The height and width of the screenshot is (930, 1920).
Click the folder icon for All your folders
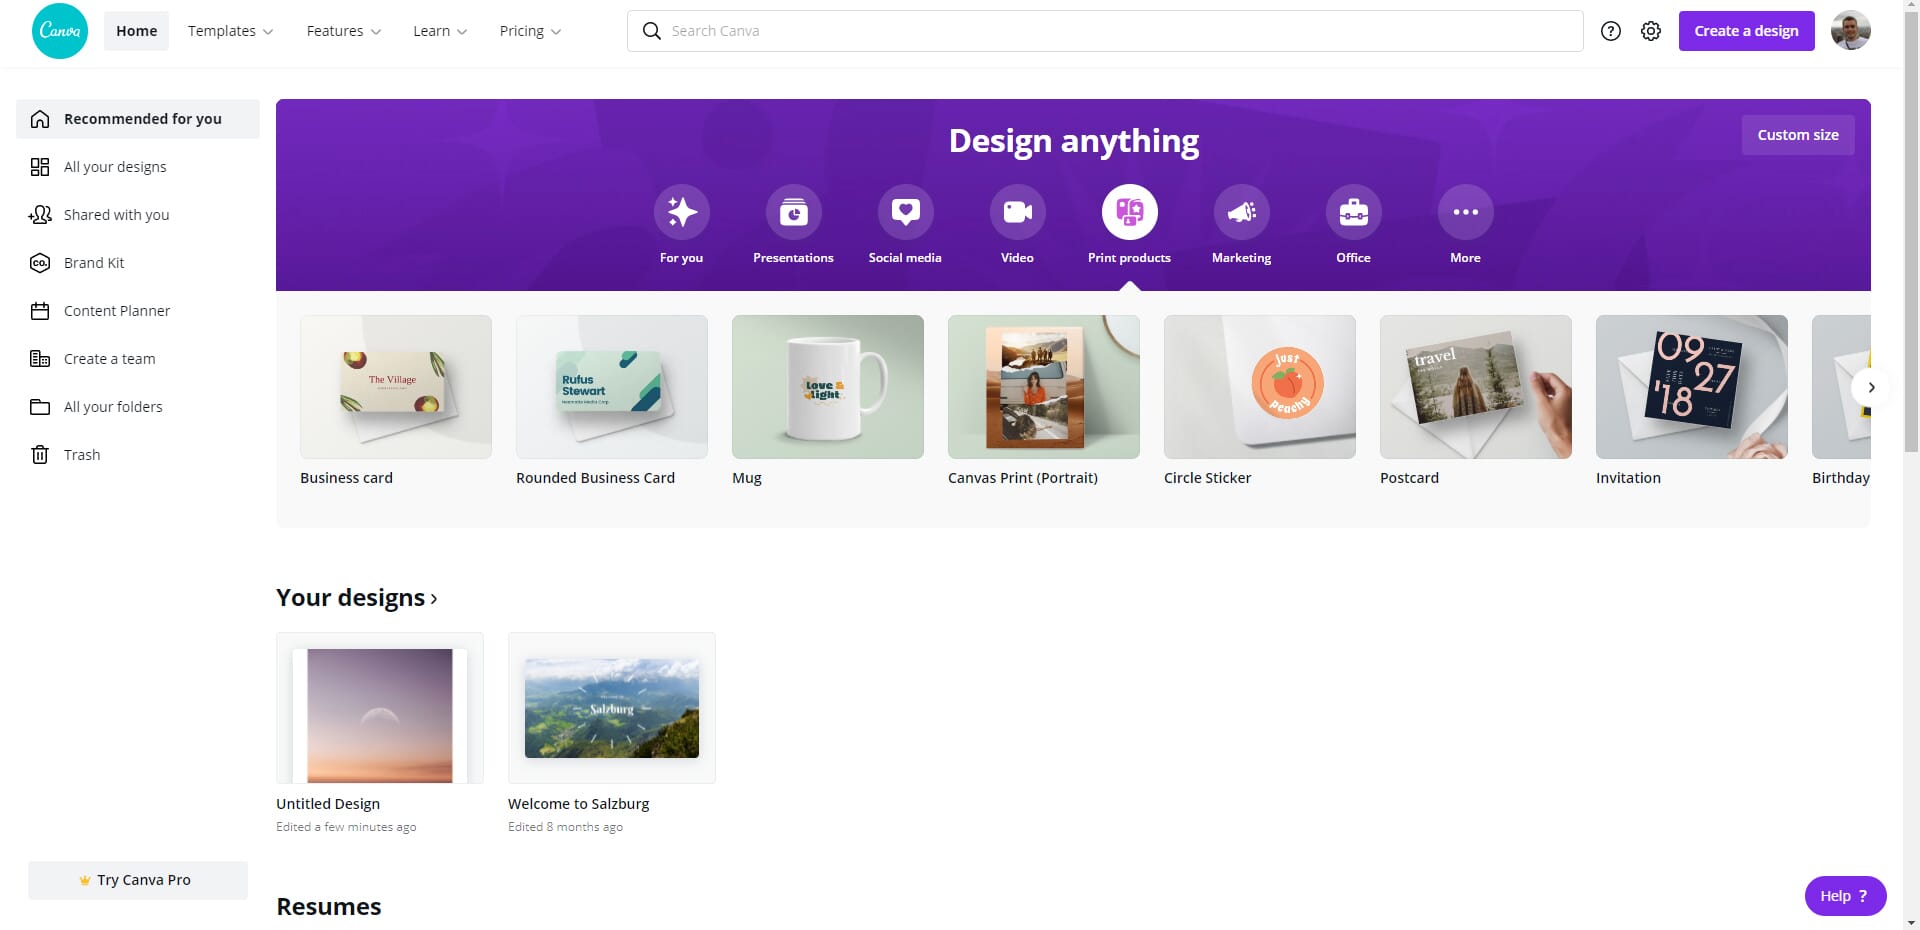[40, 407]
